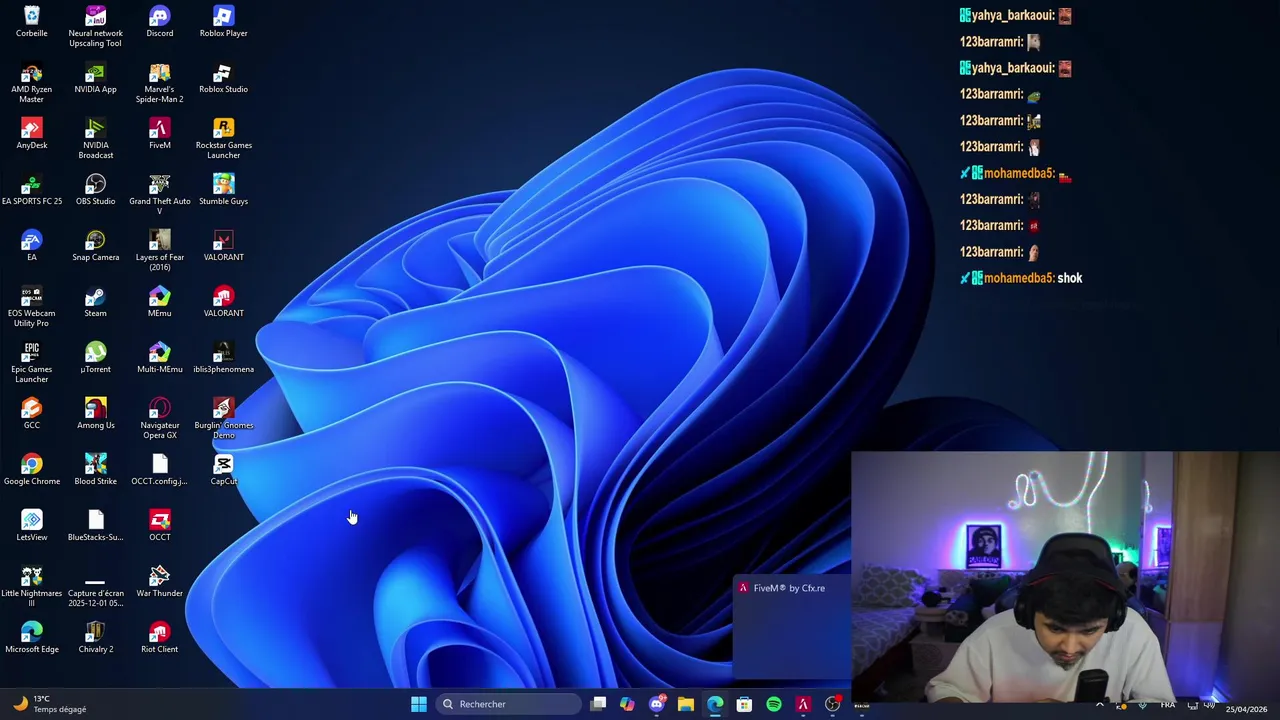Open Task View in the taskbar
Viewport: 1280px width, 720px height.
(x=598, y=704)
